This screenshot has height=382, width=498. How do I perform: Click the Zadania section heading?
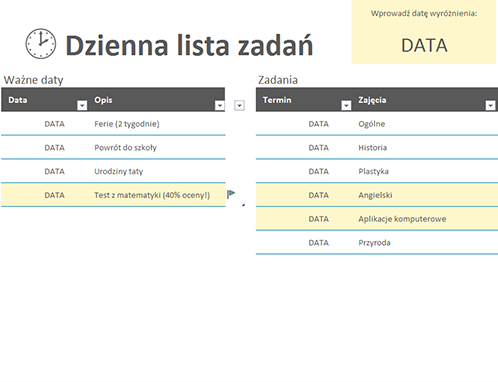tap(278, 80)
